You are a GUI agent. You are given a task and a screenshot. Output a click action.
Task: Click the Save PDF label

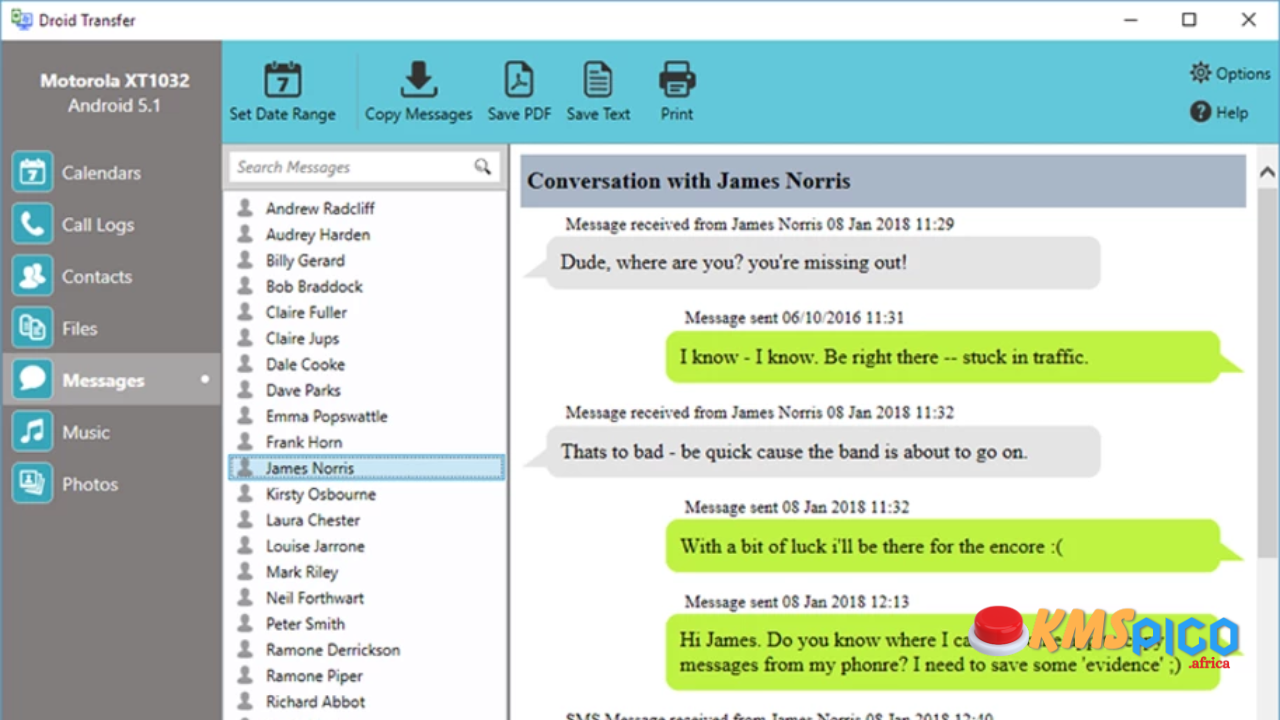(x=519, y=114)
